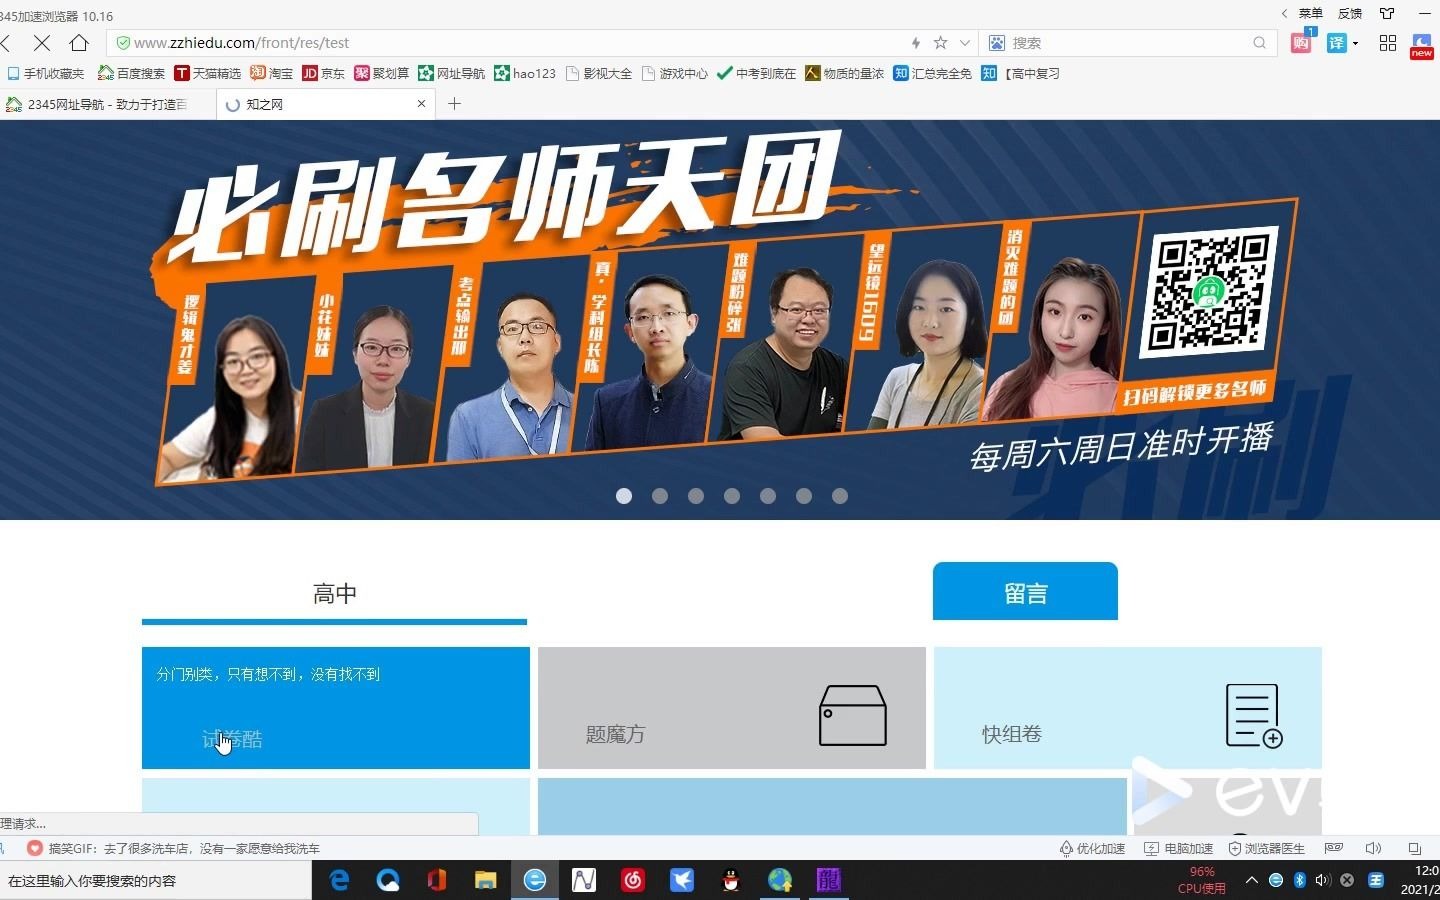Open the 搞笑GIF news ticker link
This screenshot has width=1440, height=900.
point(184,848)
